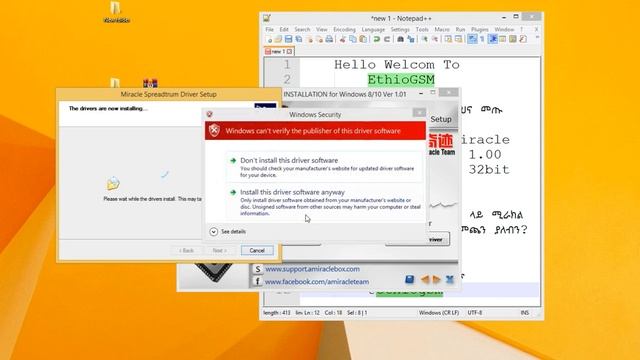This screenshot has height=360, width=640.
Task: Expand See details in Windows Security dialog
Action: 228,231
